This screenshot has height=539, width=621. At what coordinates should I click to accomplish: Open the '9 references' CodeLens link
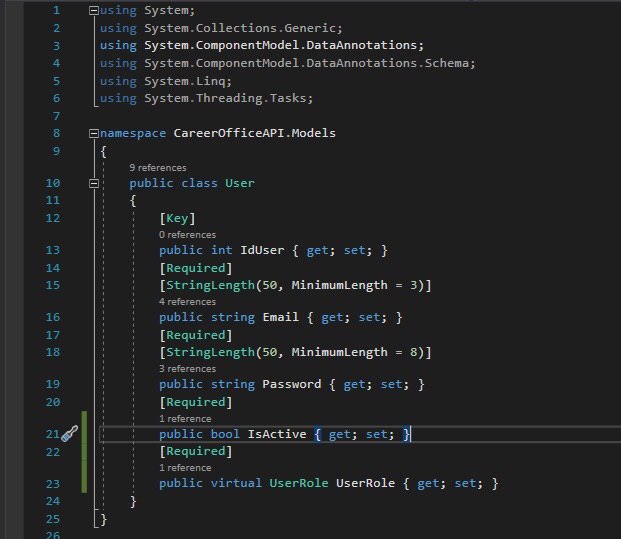tap(158, 168)
